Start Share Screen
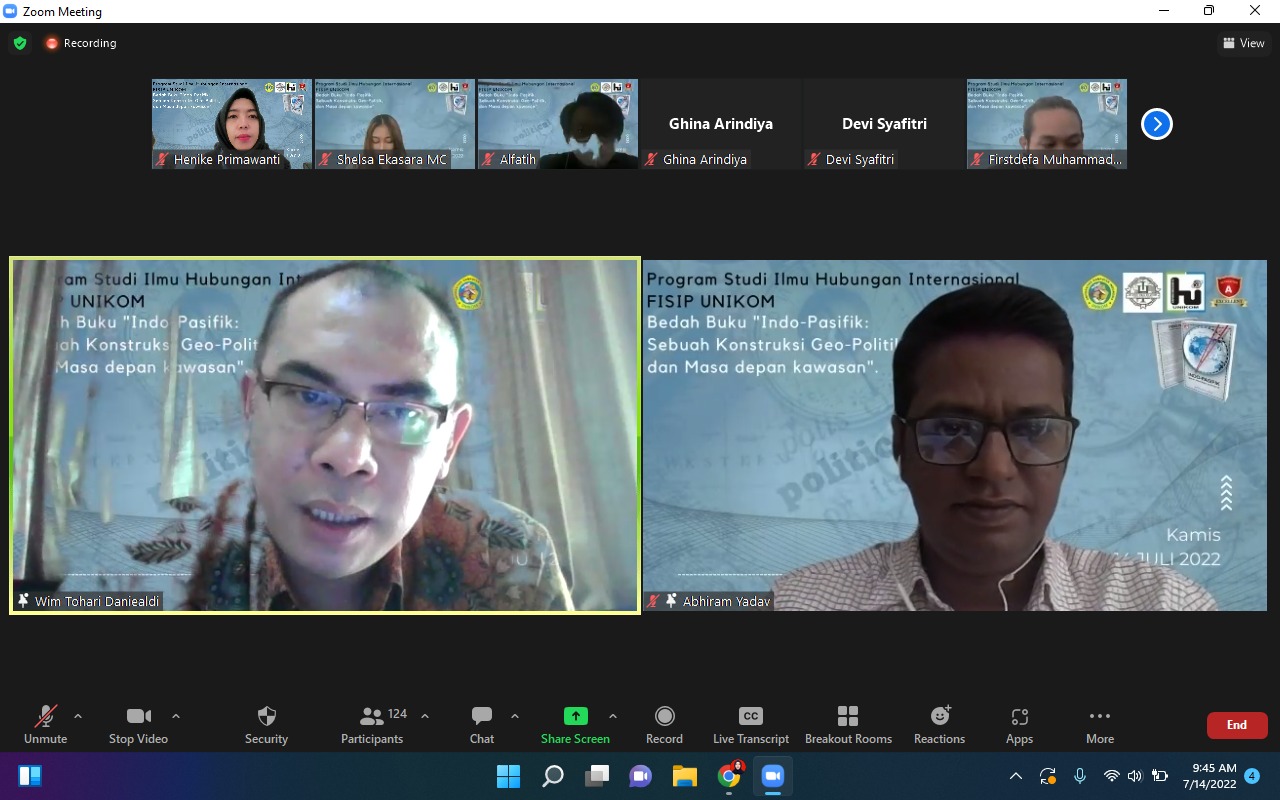 pyautogui.click(x=575, y=725)
